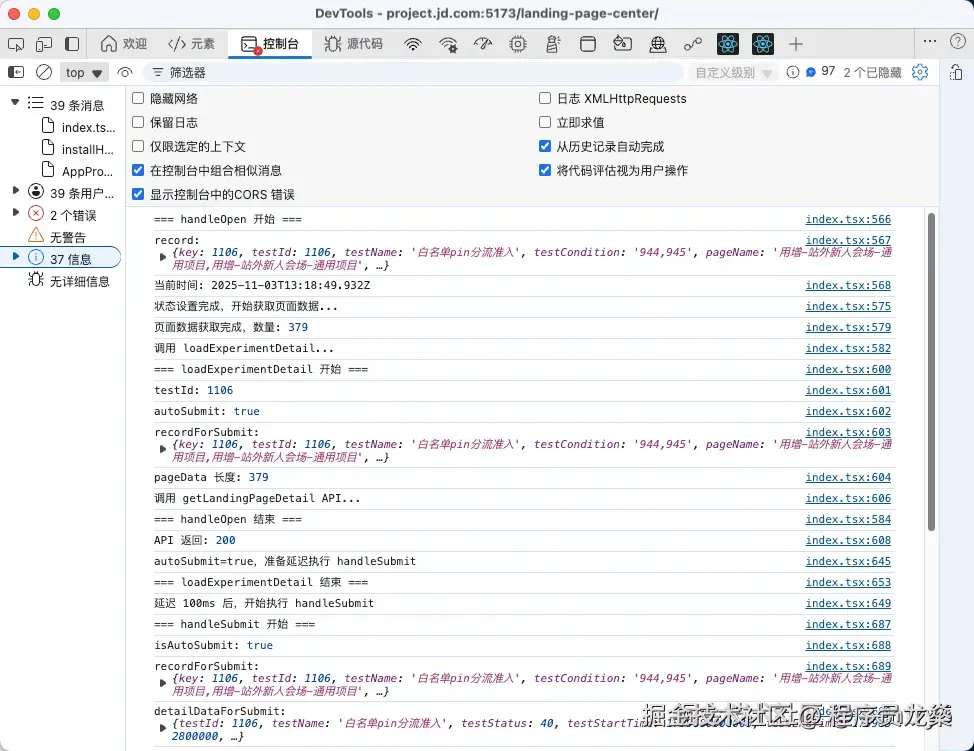Open console settings gear icon
The width and height of the screenshot is (974, 751).
point(920,72)
